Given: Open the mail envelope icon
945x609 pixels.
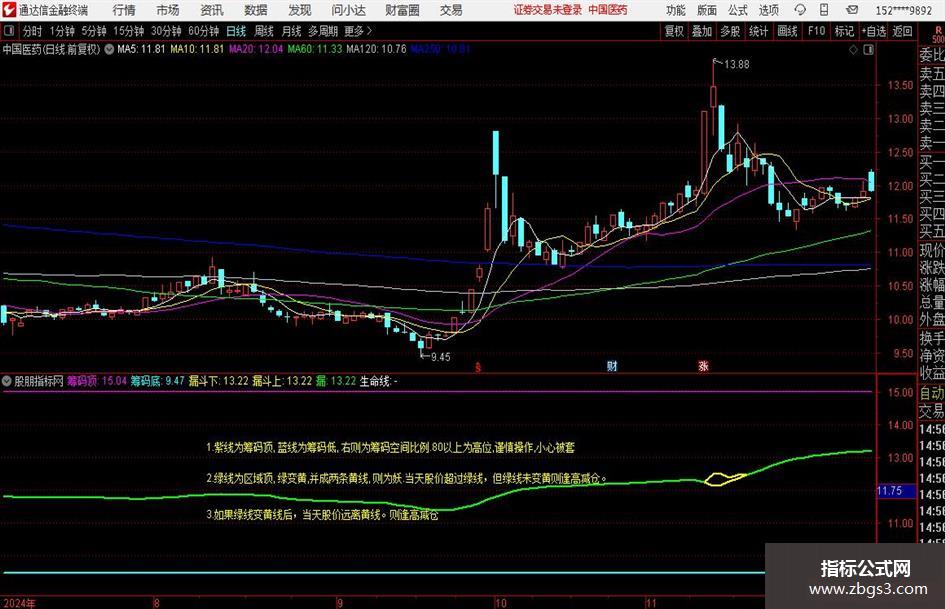Looking at the screenshot, I should [852, 10].
